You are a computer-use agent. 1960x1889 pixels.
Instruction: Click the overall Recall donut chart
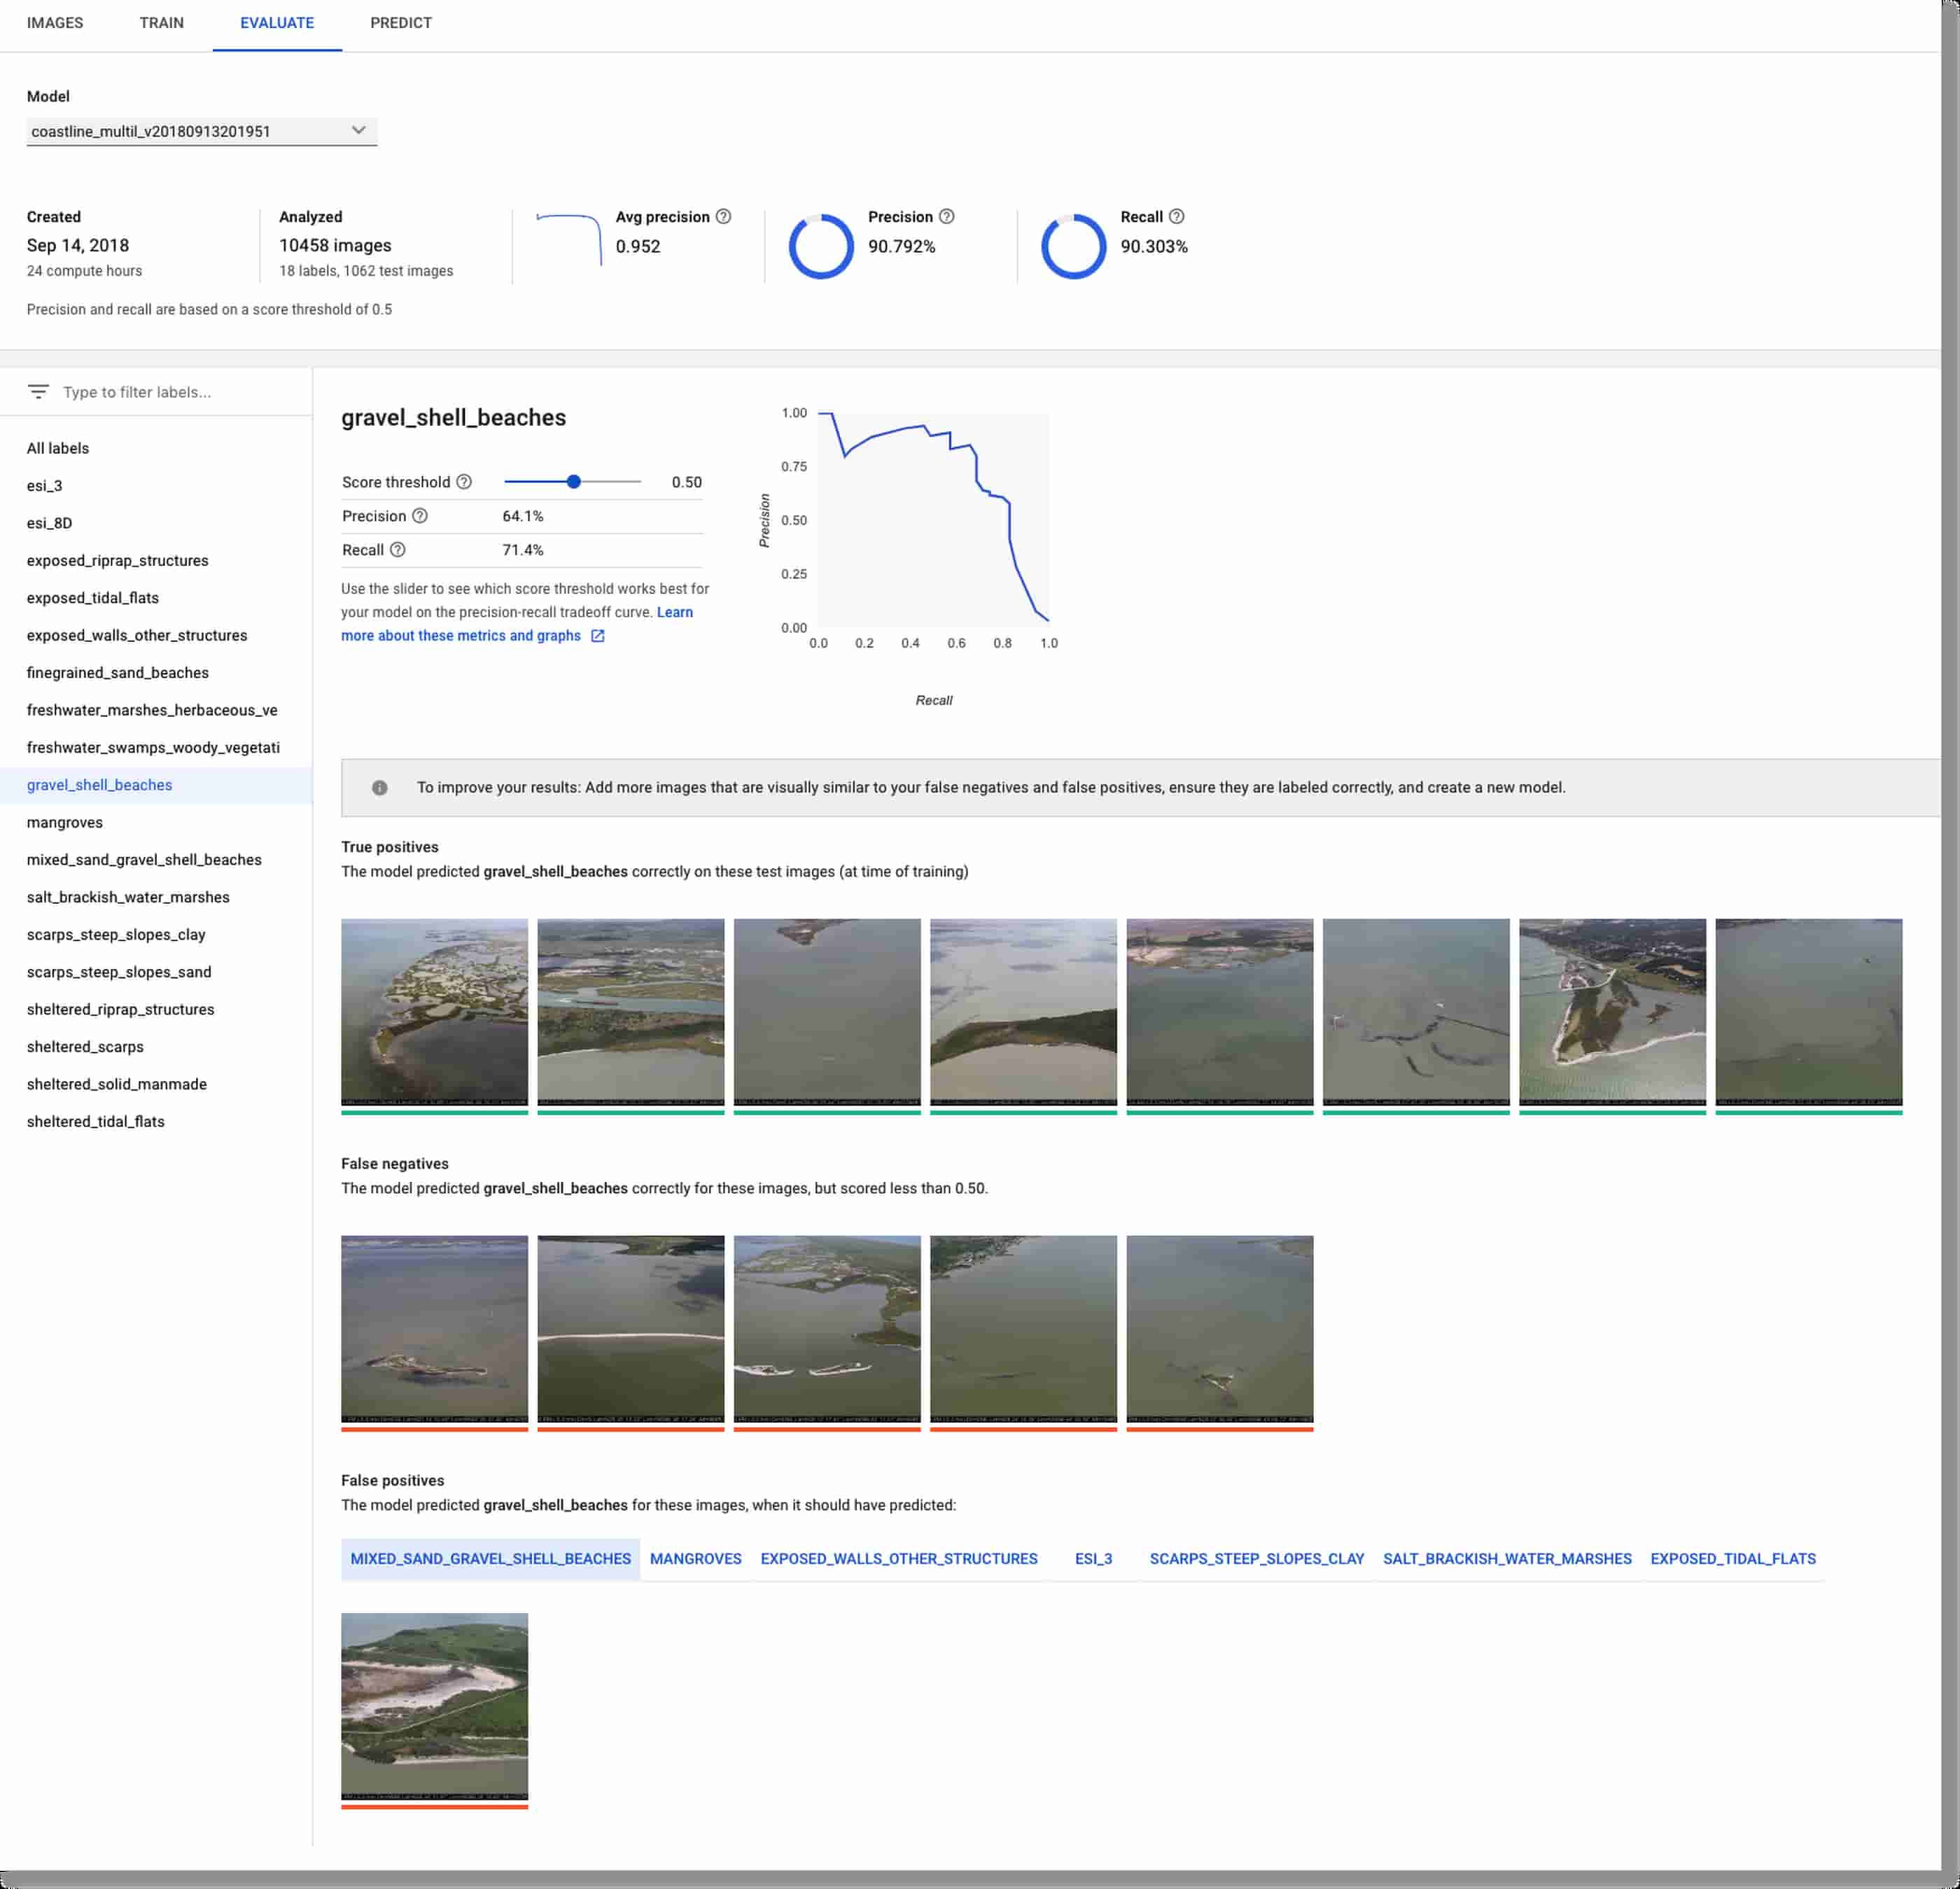(1074, 246)
